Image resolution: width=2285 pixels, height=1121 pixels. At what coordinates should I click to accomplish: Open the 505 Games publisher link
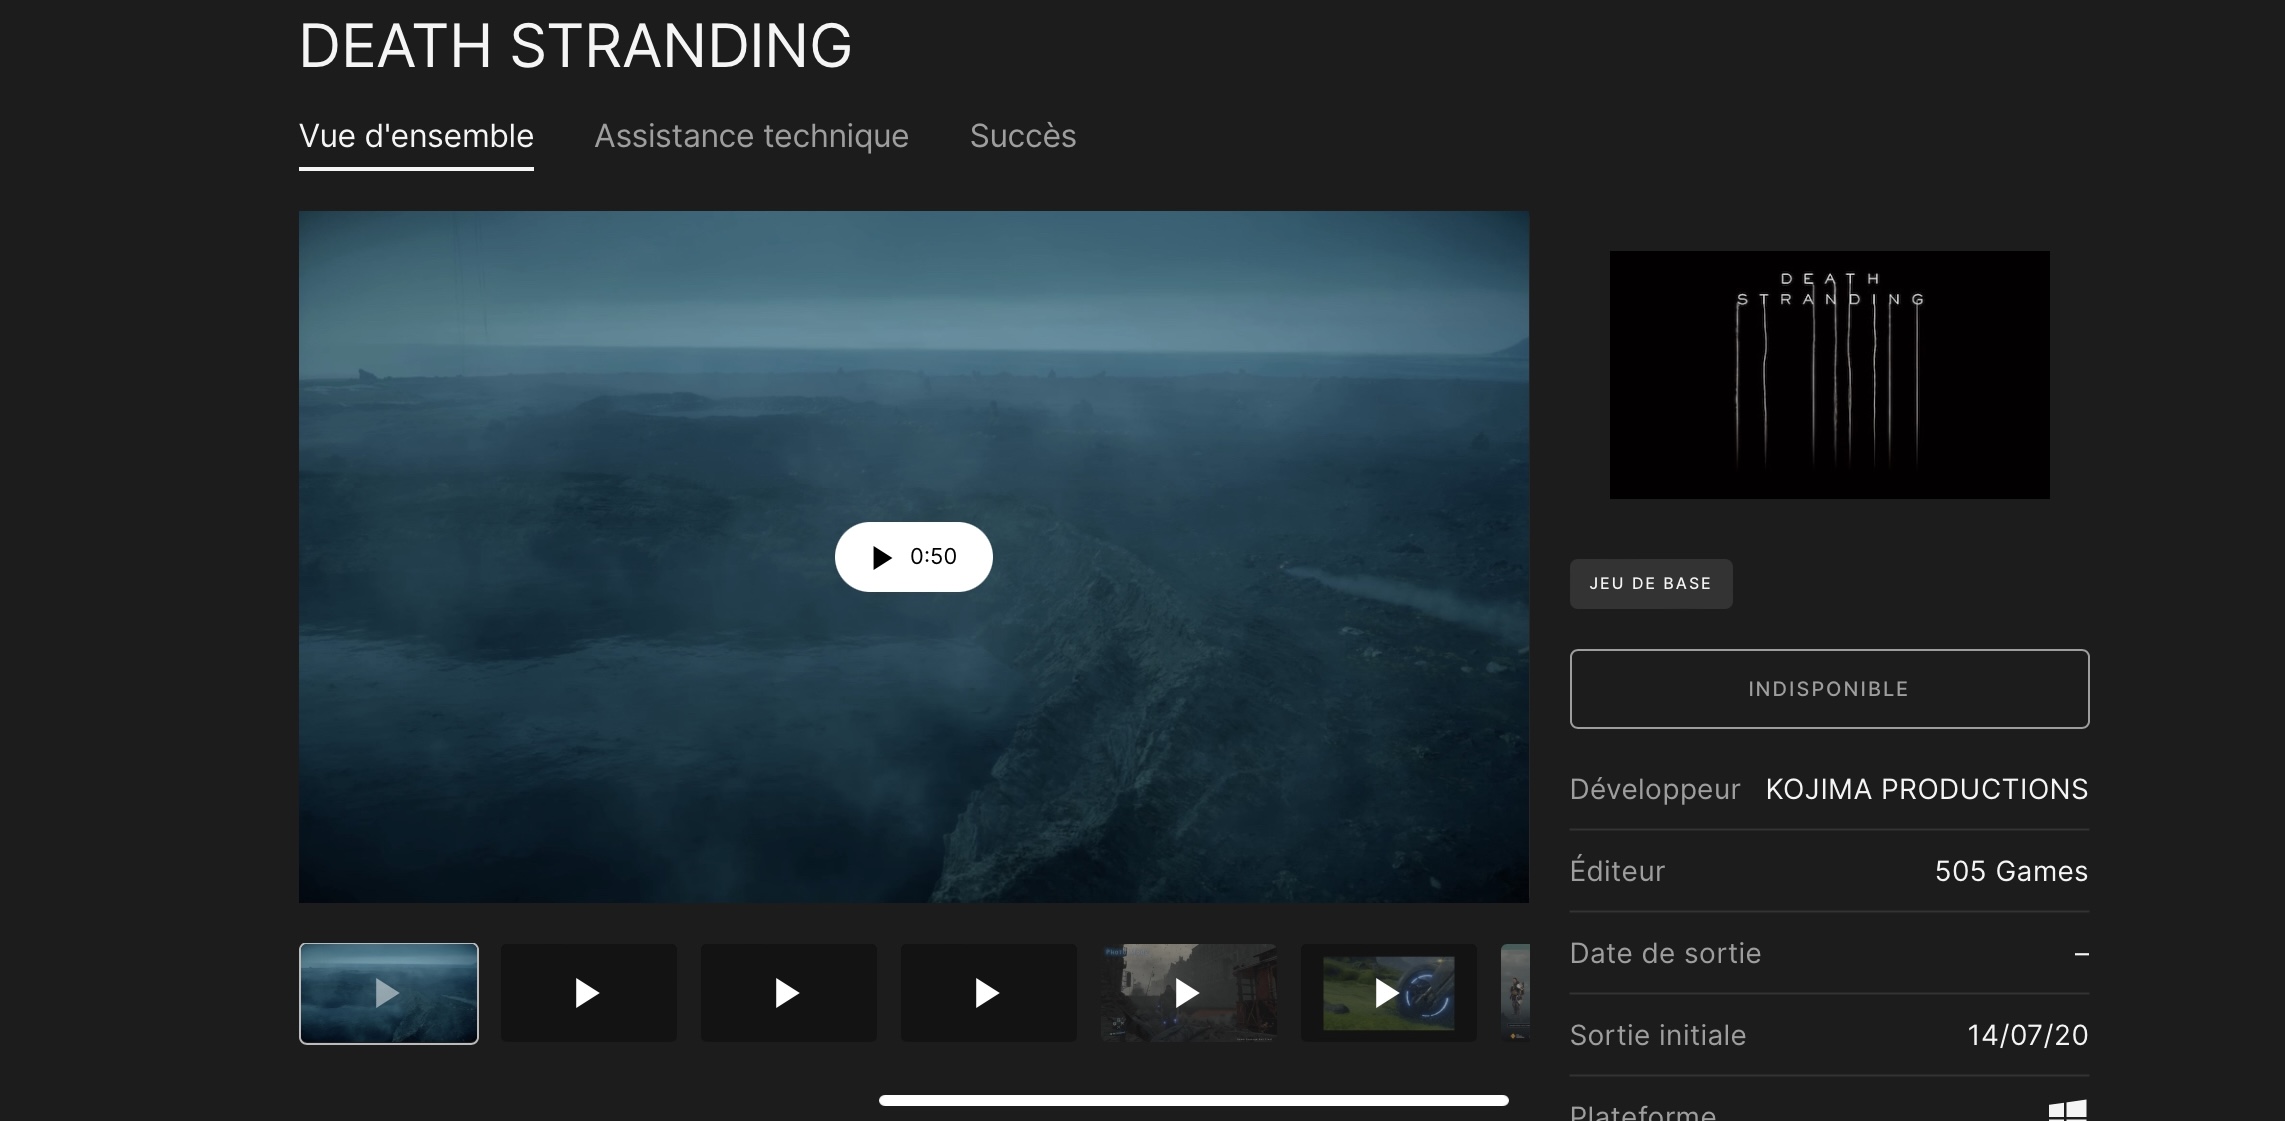2010,871
